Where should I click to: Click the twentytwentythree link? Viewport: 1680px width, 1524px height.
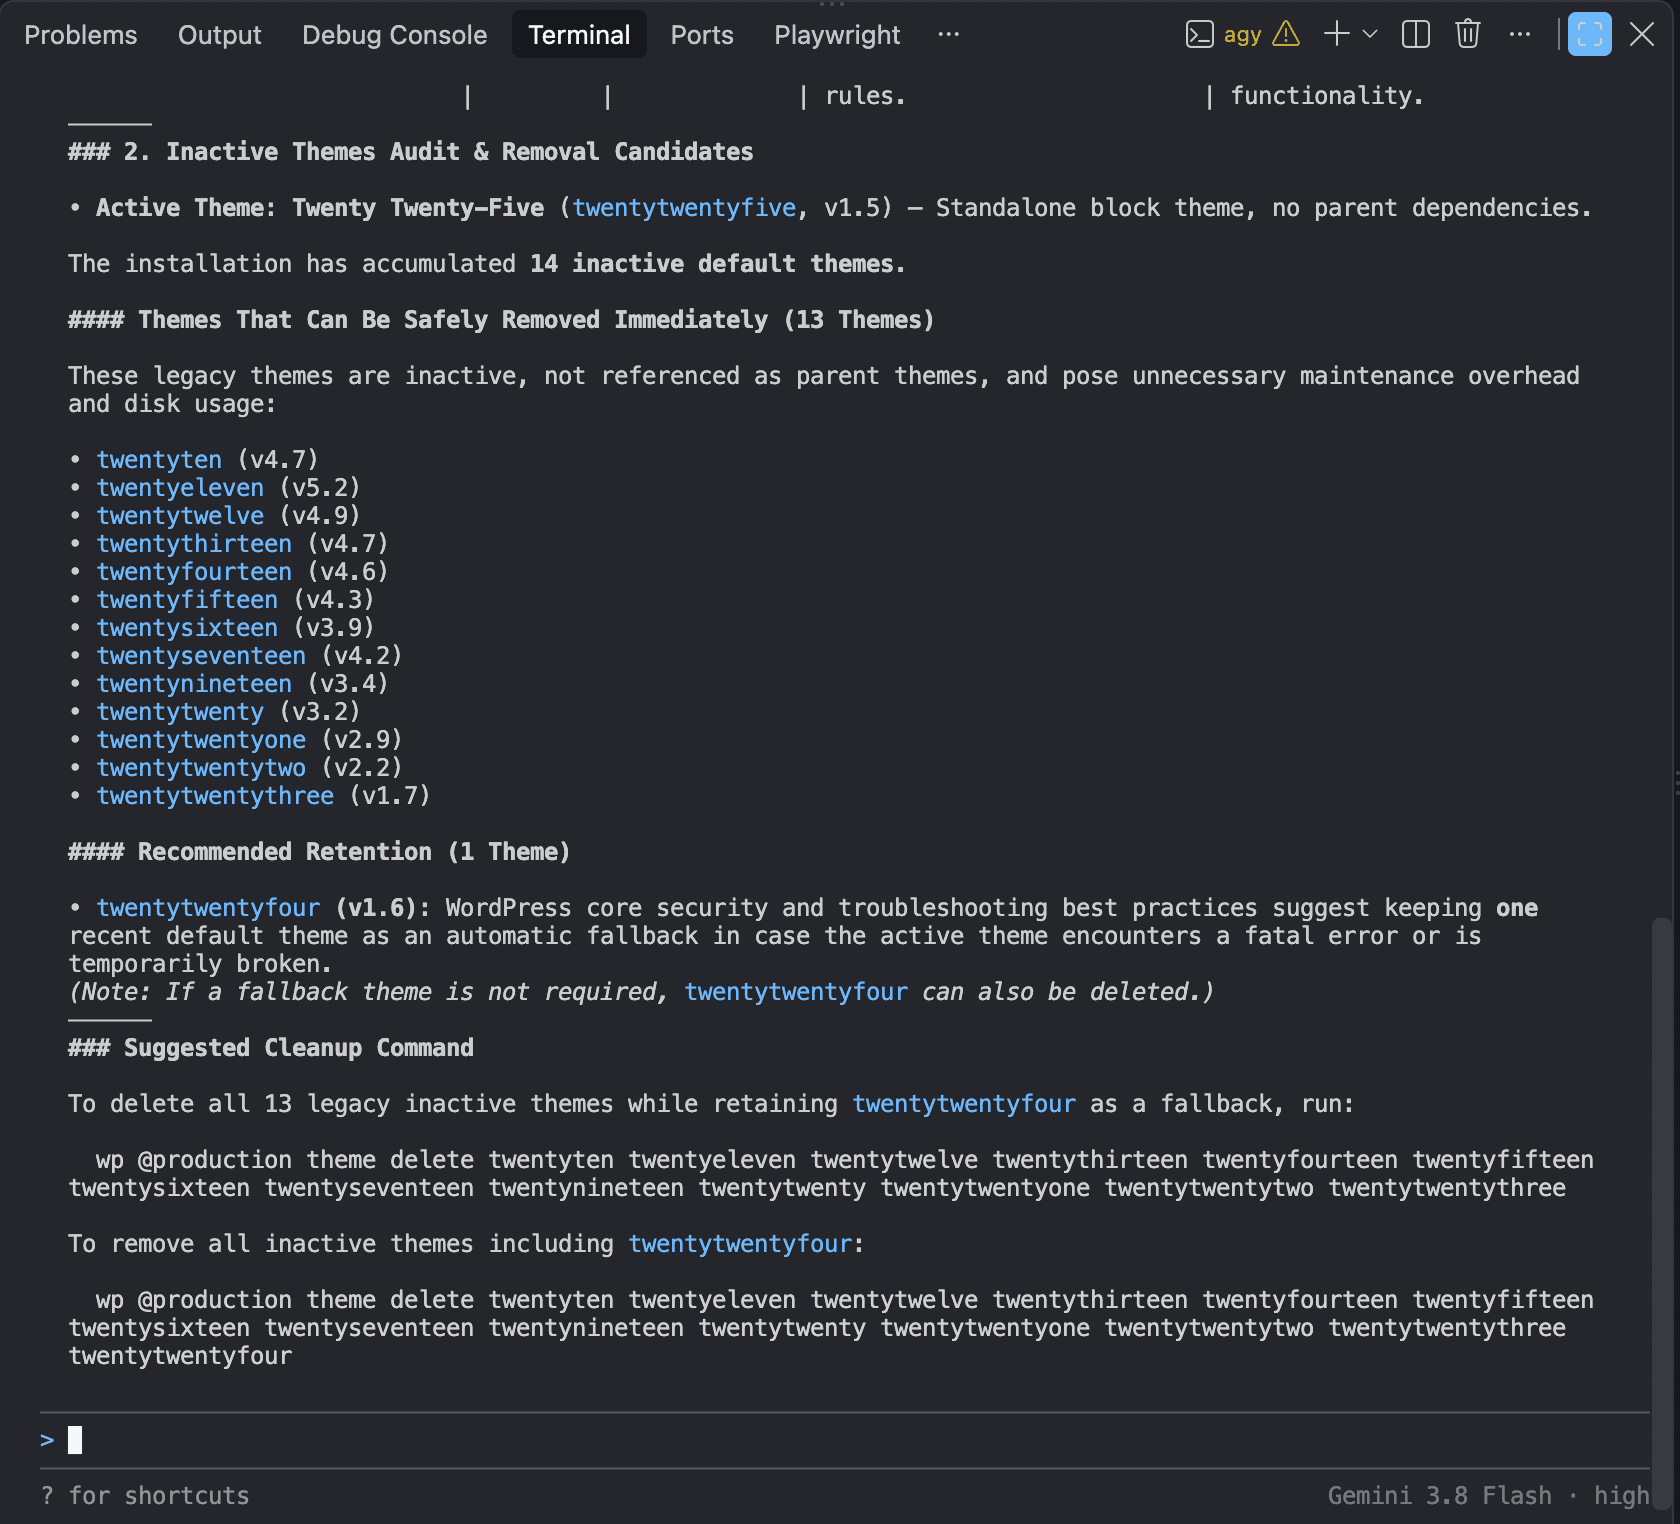tap(215, 796)
